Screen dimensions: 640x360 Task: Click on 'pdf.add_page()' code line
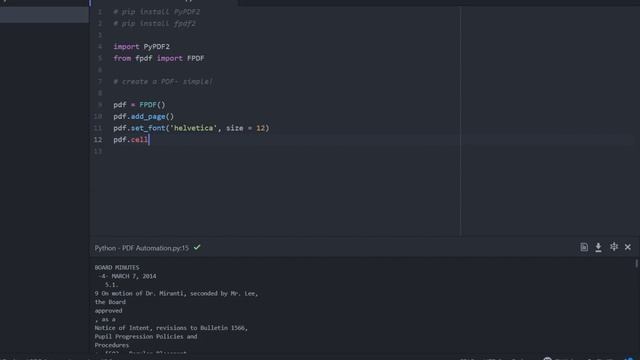click(144, 117)
